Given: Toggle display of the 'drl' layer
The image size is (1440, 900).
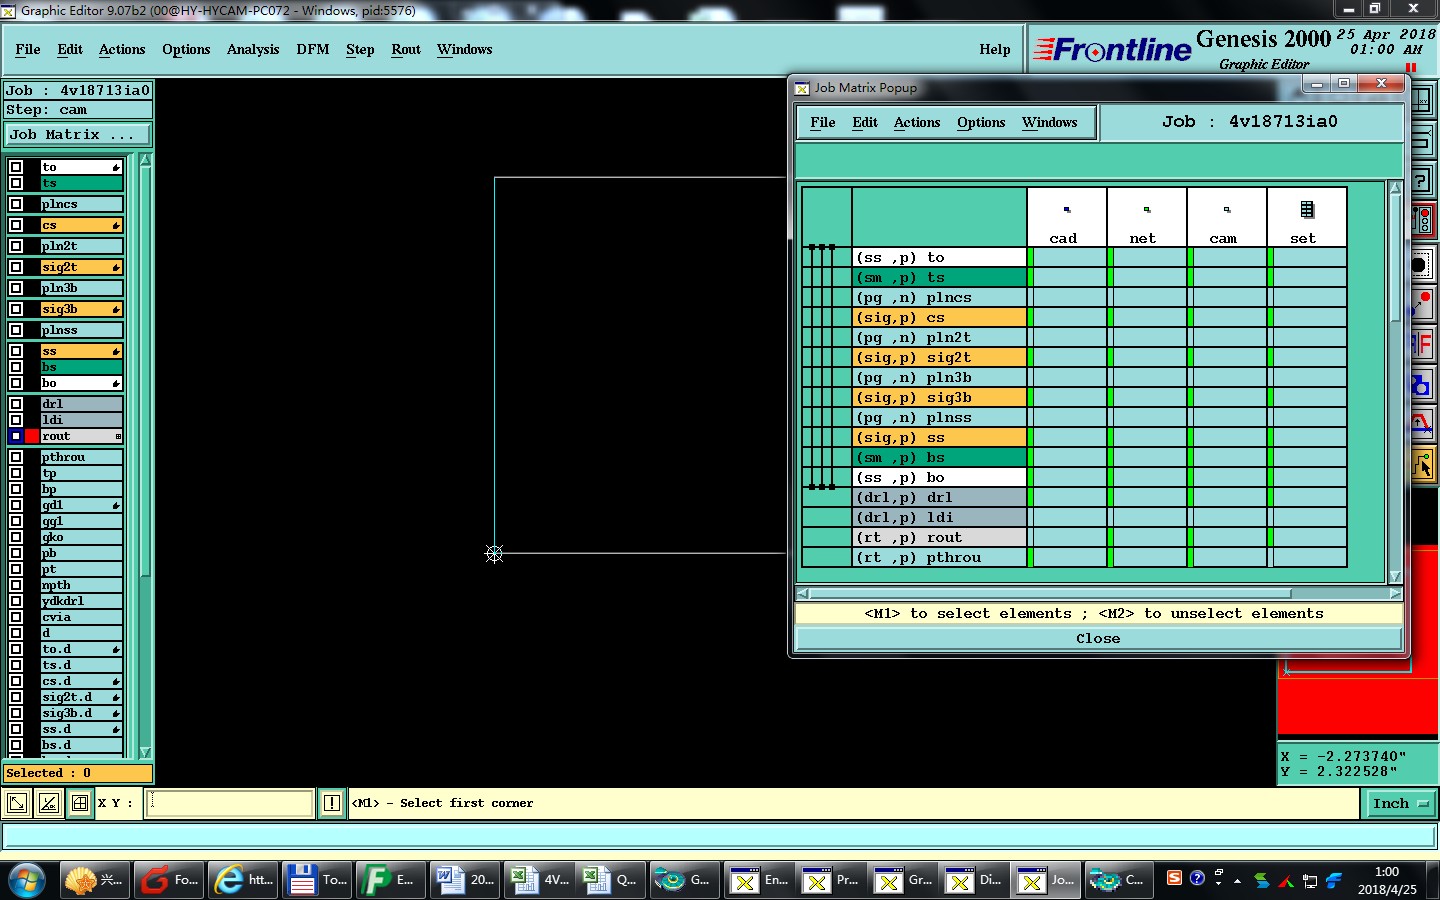Looking at the screenshot, I should pyautogui.click(x=16, y=404).
